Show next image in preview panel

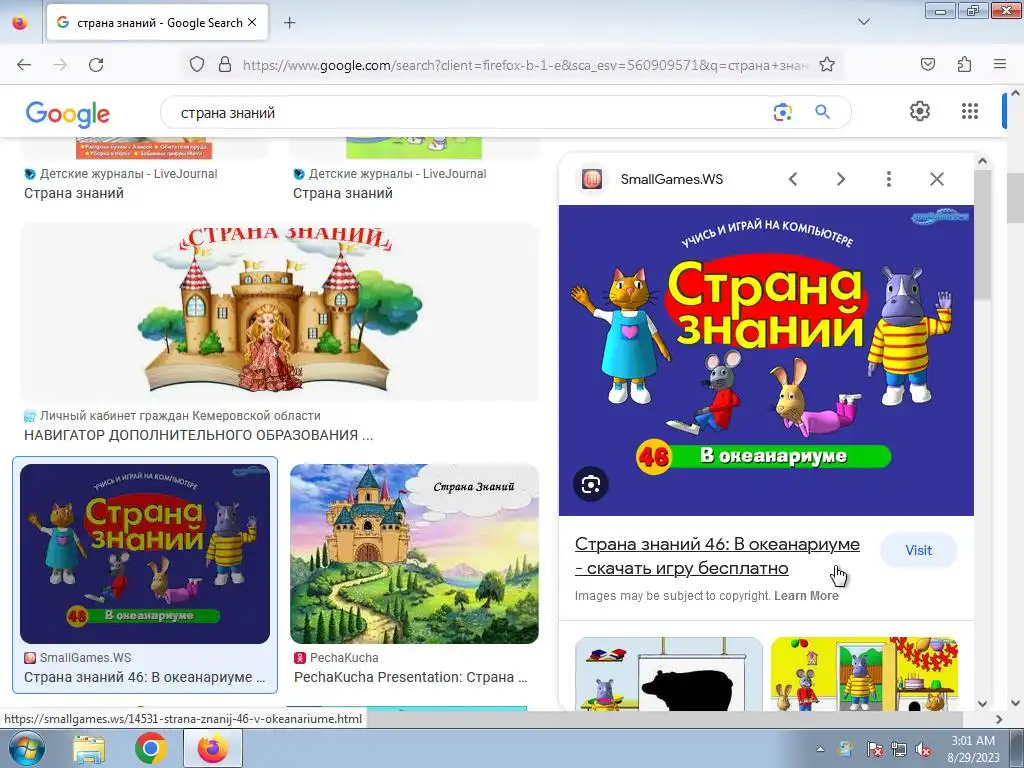coord(840,179)
